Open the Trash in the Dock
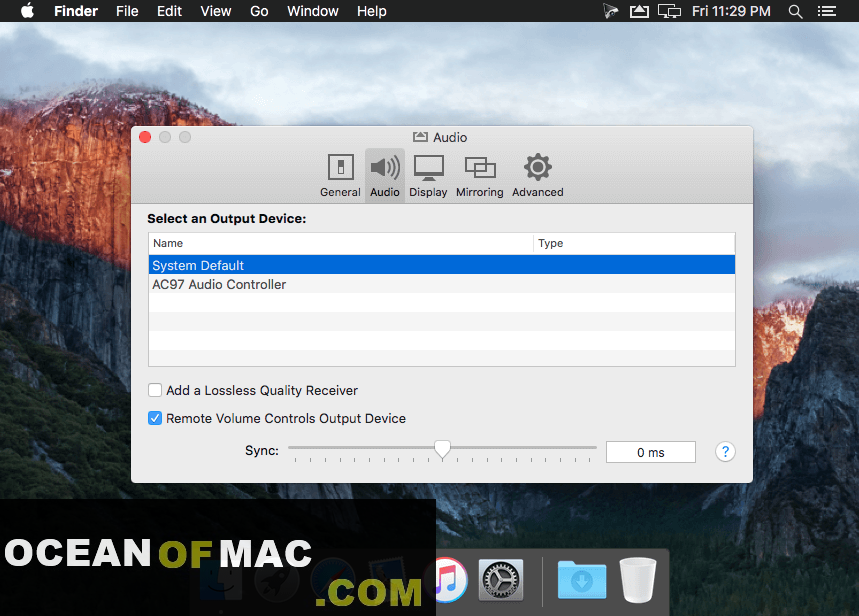Viewport: 859px width, 616px height. pyautogui.click(x=638, y=580)
